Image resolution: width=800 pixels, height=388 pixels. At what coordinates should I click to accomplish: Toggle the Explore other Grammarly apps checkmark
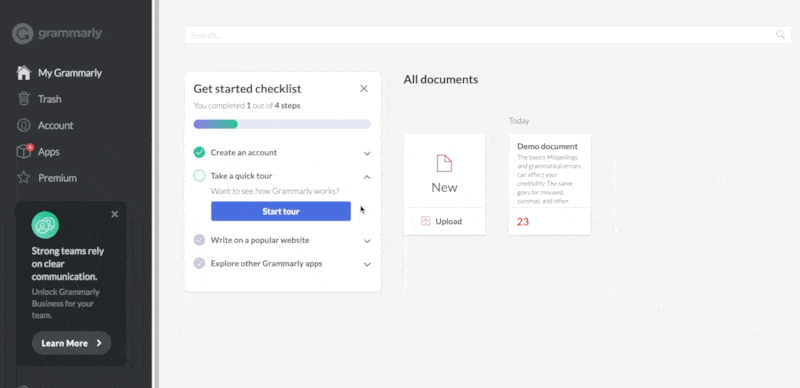point(199,263)
